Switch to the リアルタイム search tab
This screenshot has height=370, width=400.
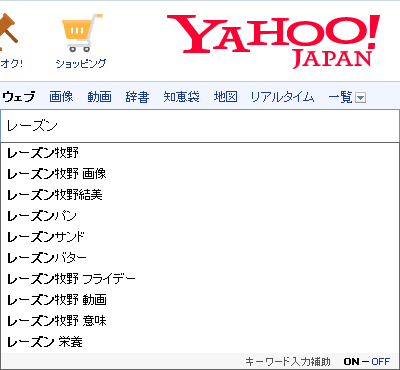[282, 97]
